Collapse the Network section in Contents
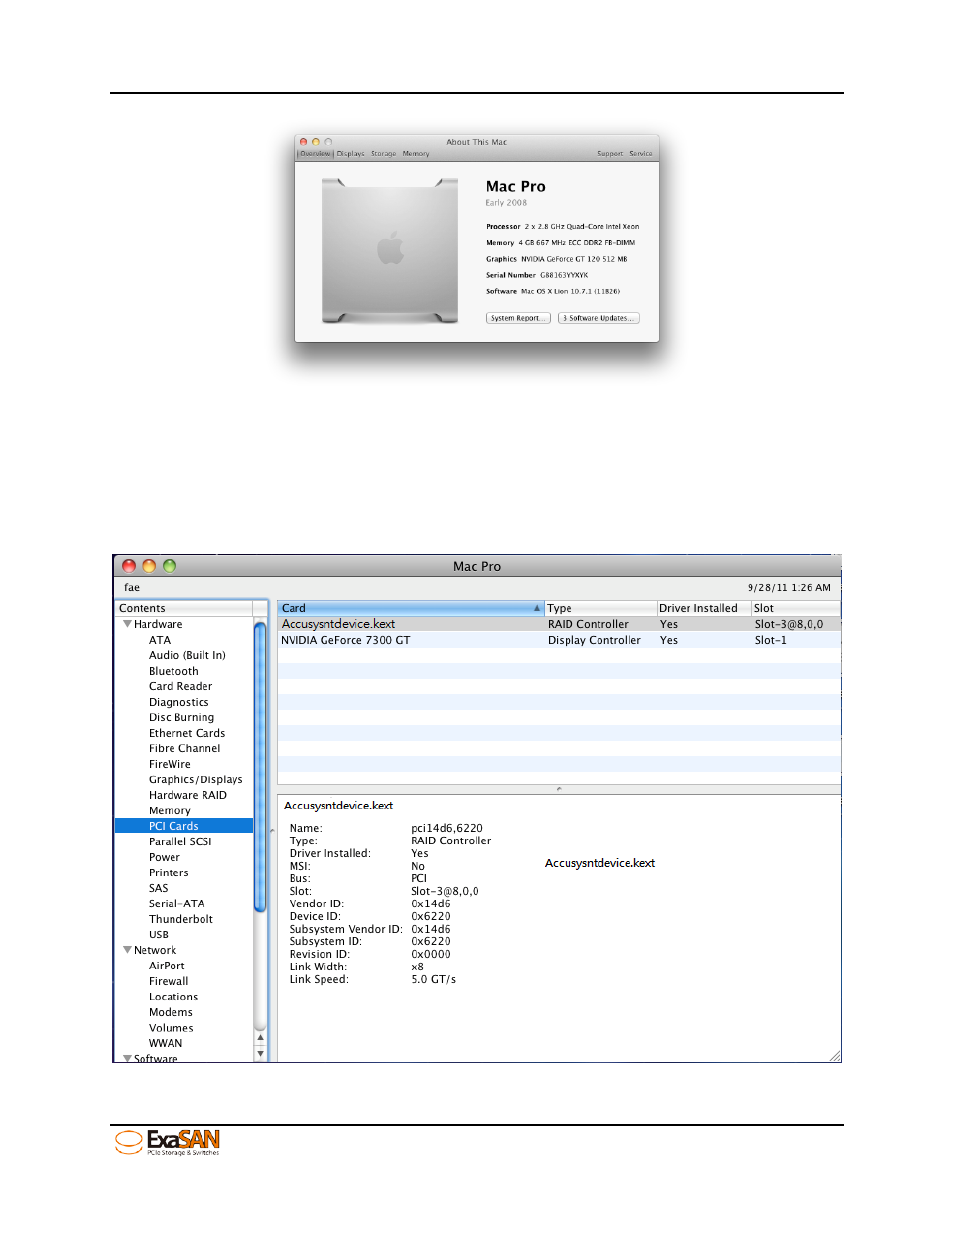 (127, 950)
